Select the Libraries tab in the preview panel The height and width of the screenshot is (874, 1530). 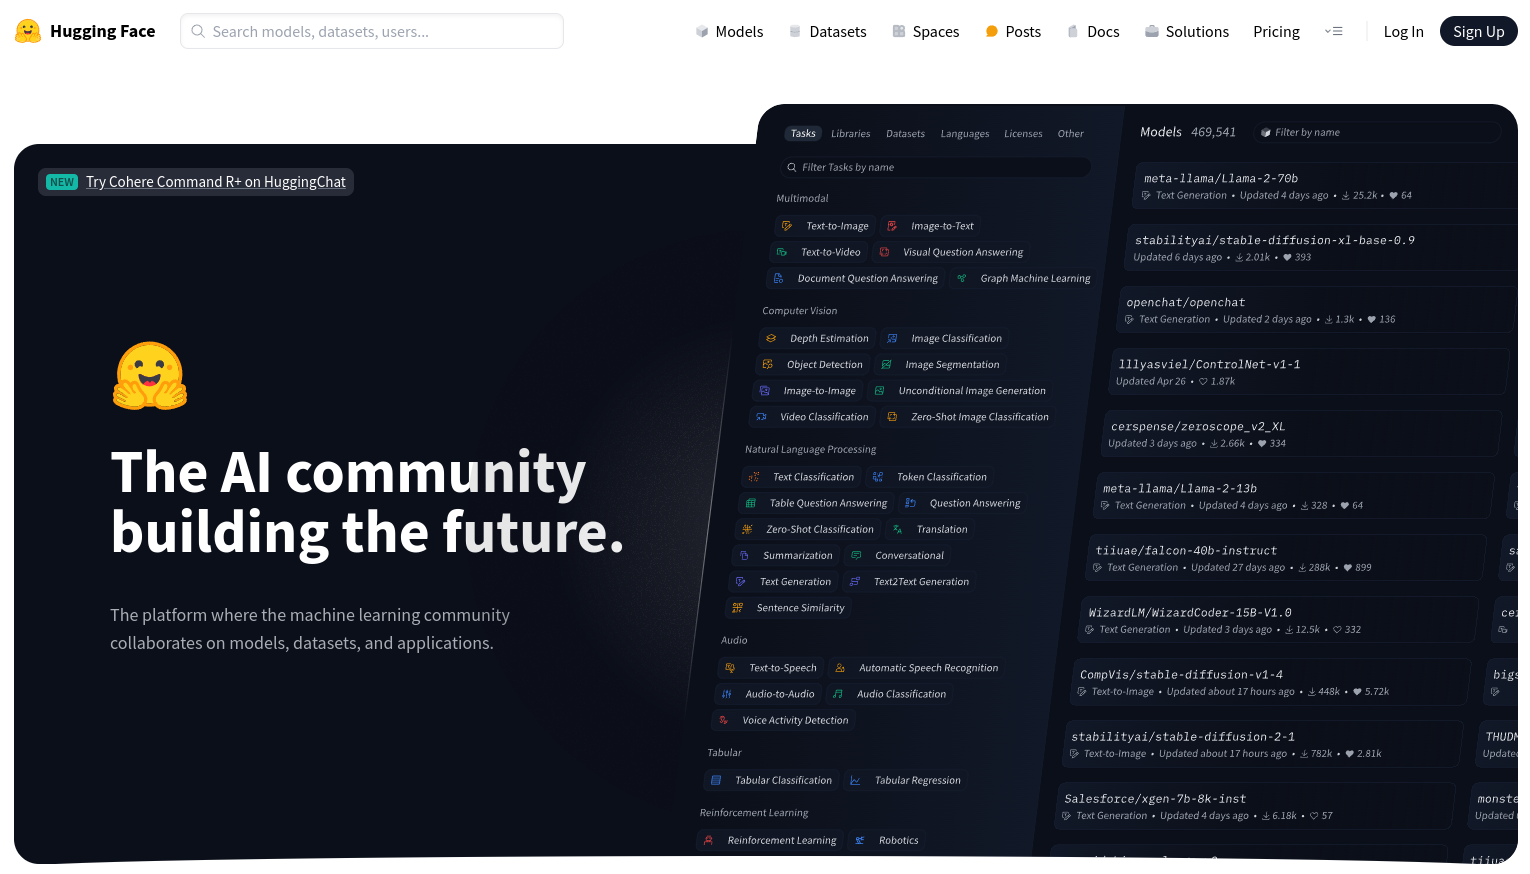(x=850, y=134)
